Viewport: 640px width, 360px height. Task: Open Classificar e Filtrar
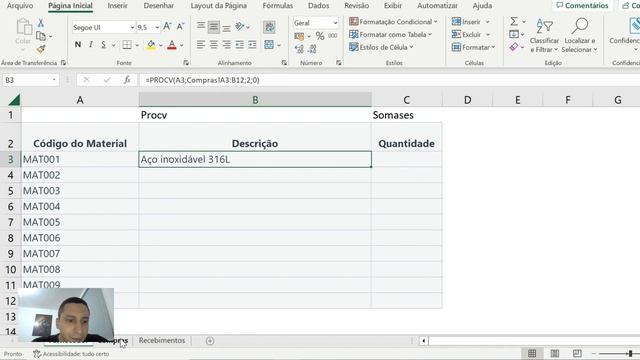coord(544,36)
